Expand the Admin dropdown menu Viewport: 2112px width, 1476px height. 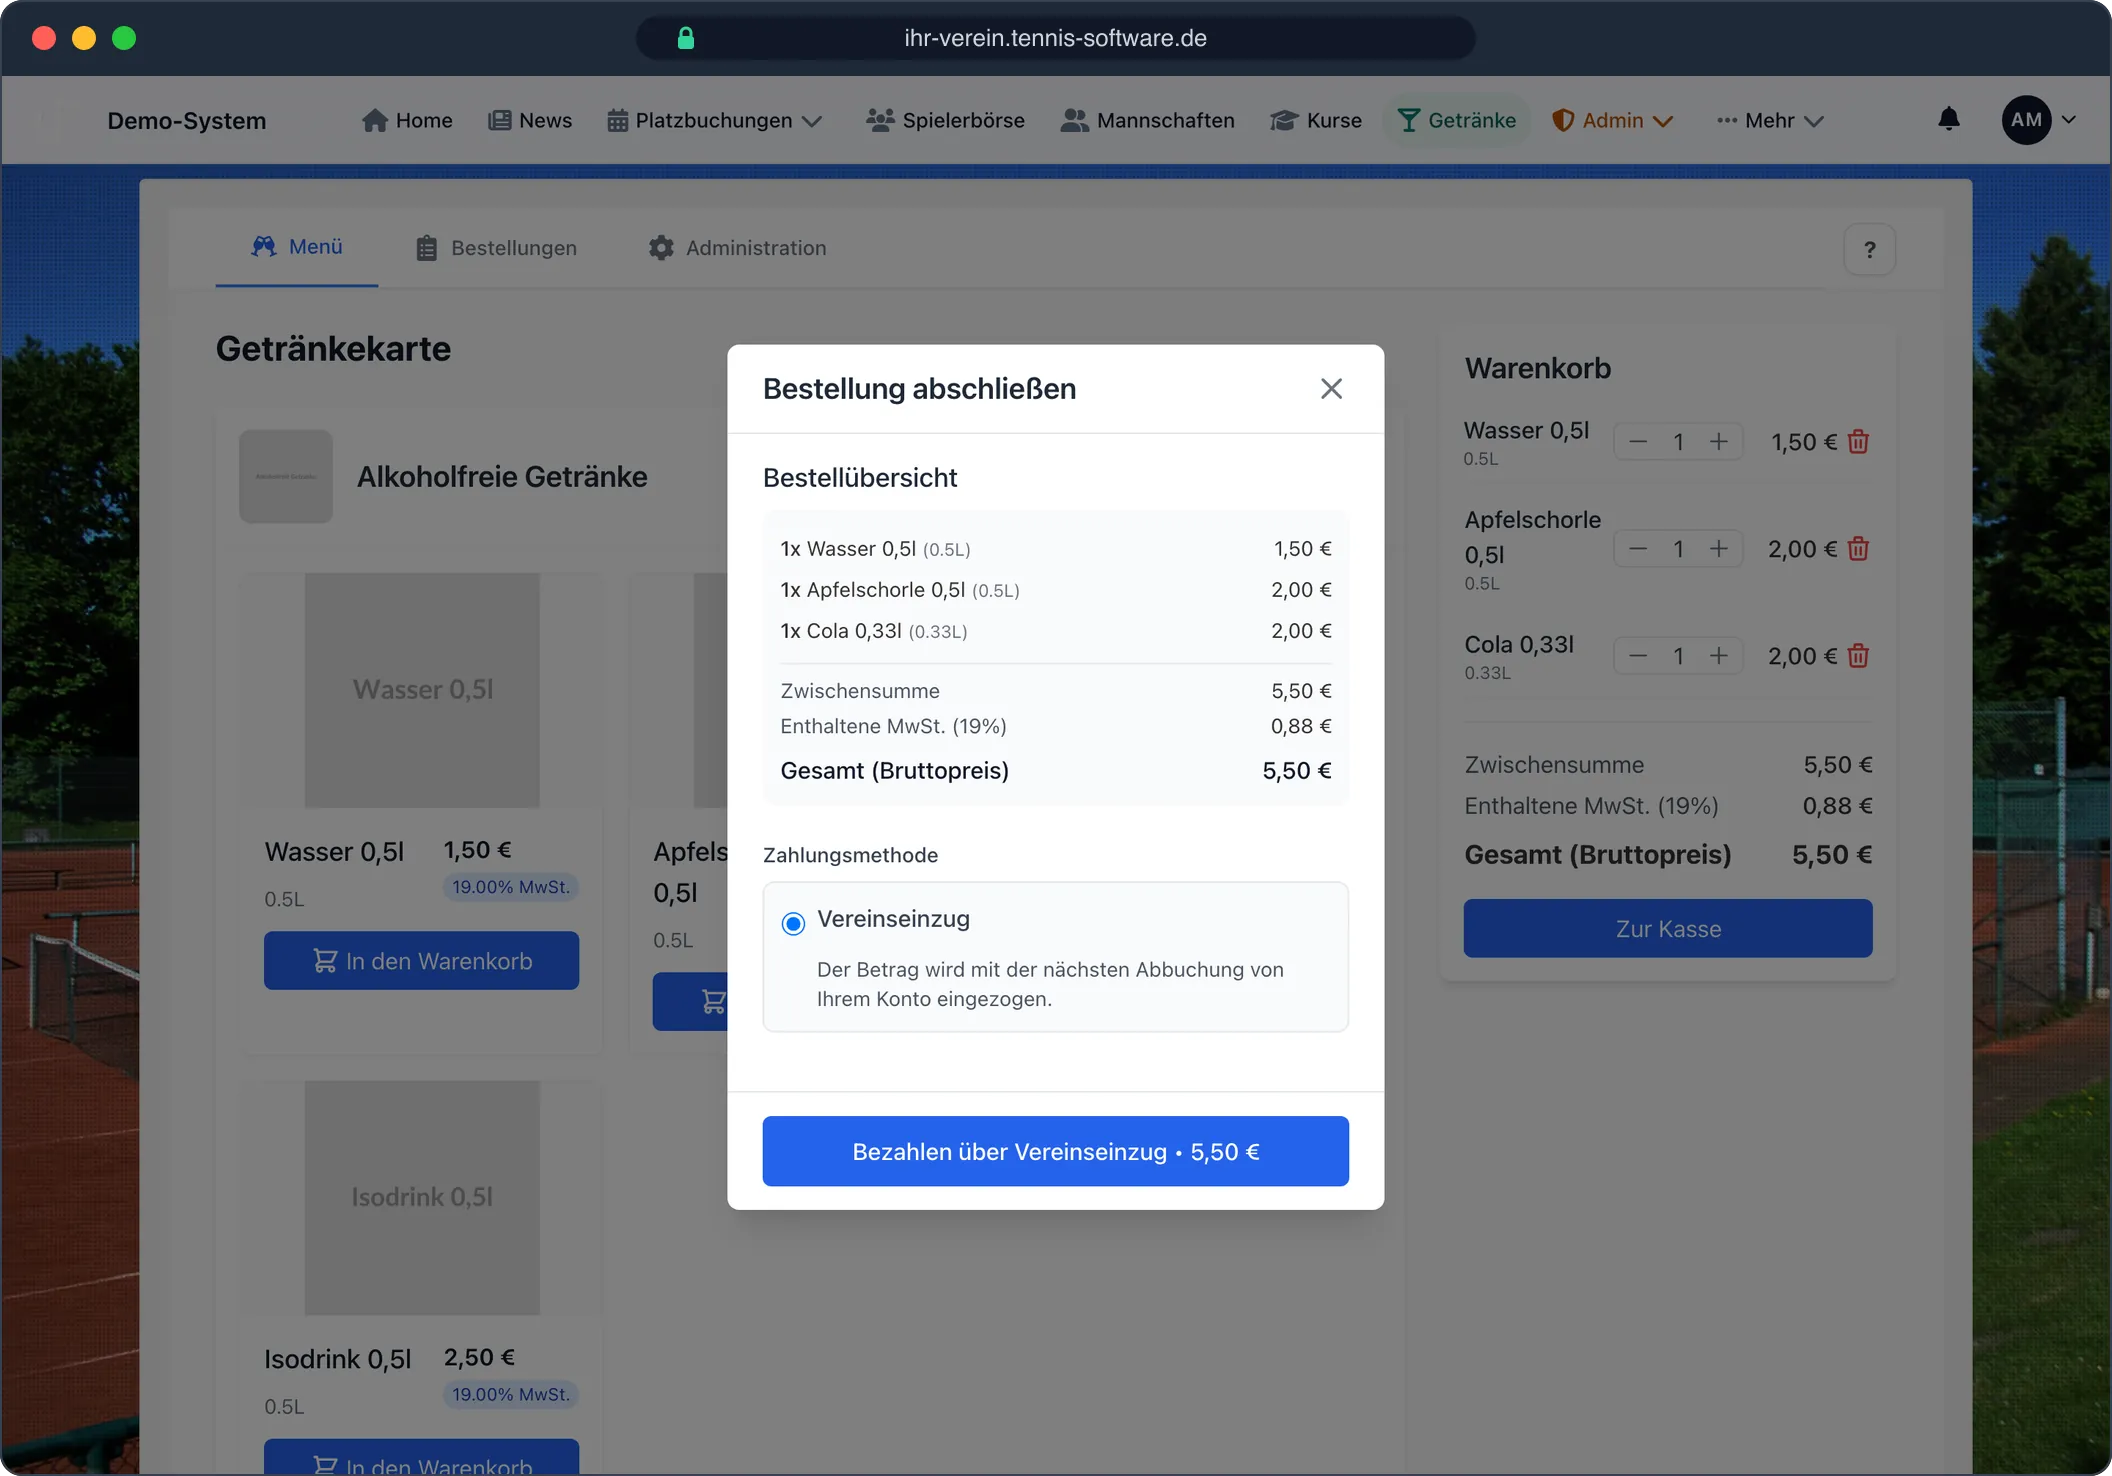click(1612, 120)
